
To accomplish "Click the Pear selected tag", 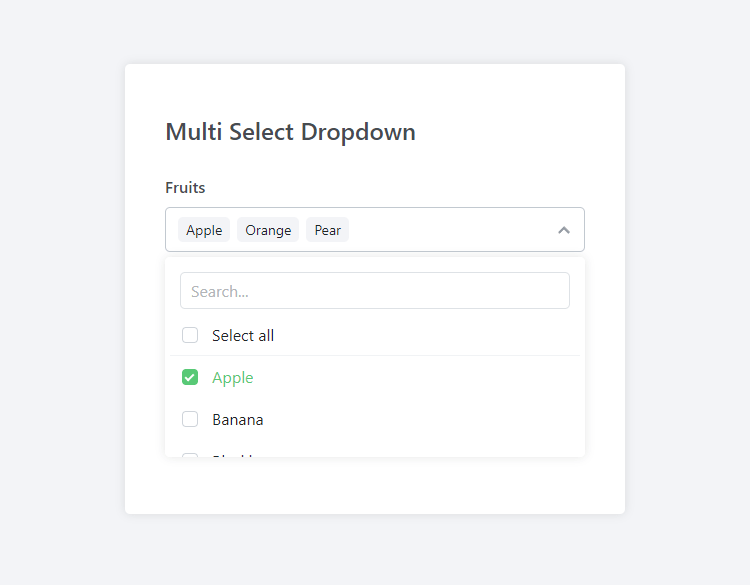I will point(328,230).
